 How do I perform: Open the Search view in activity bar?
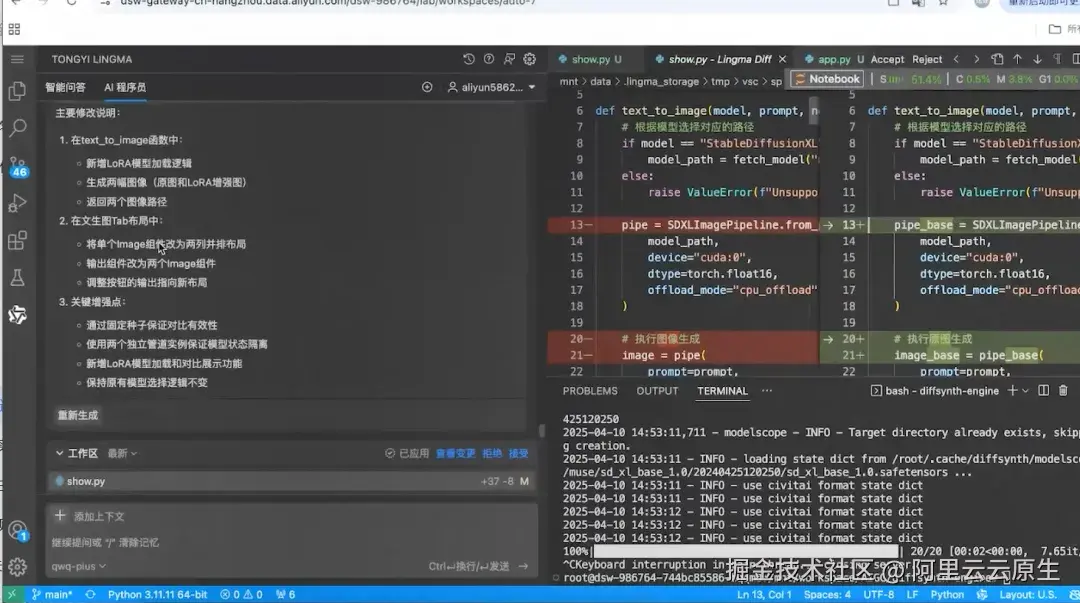tap(17, 127)
